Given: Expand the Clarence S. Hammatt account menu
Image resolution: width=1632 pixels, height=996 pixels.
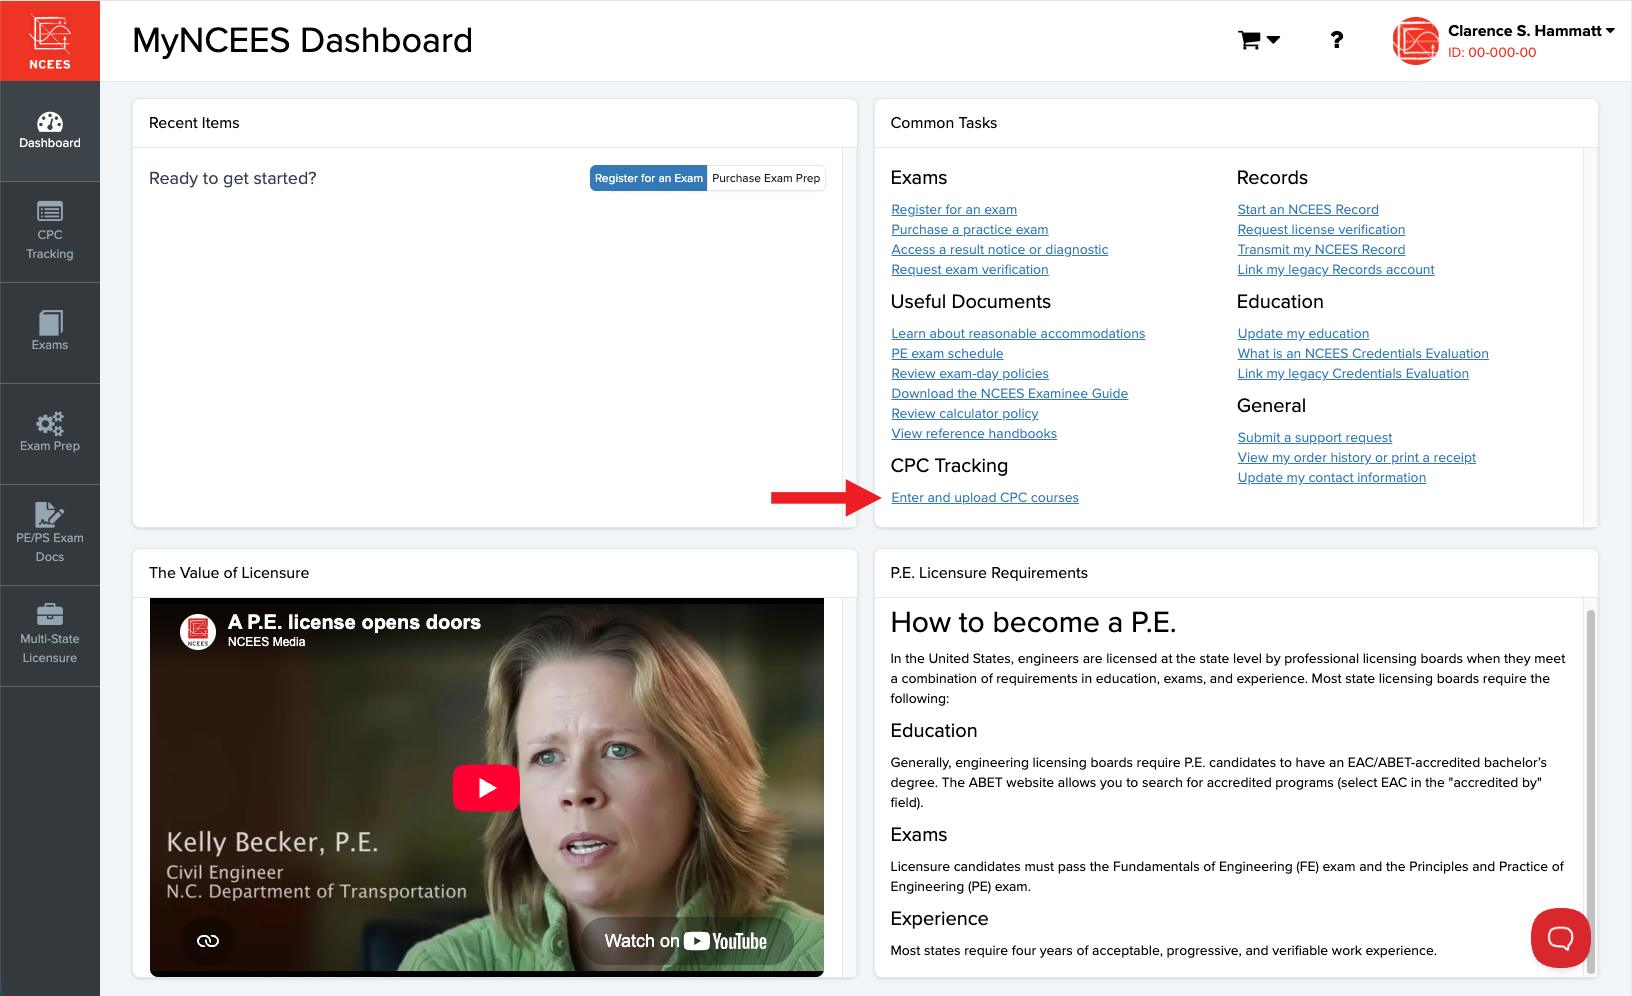Looking at the screenshot, I should pyautogui.click(x=1531, y=31).
